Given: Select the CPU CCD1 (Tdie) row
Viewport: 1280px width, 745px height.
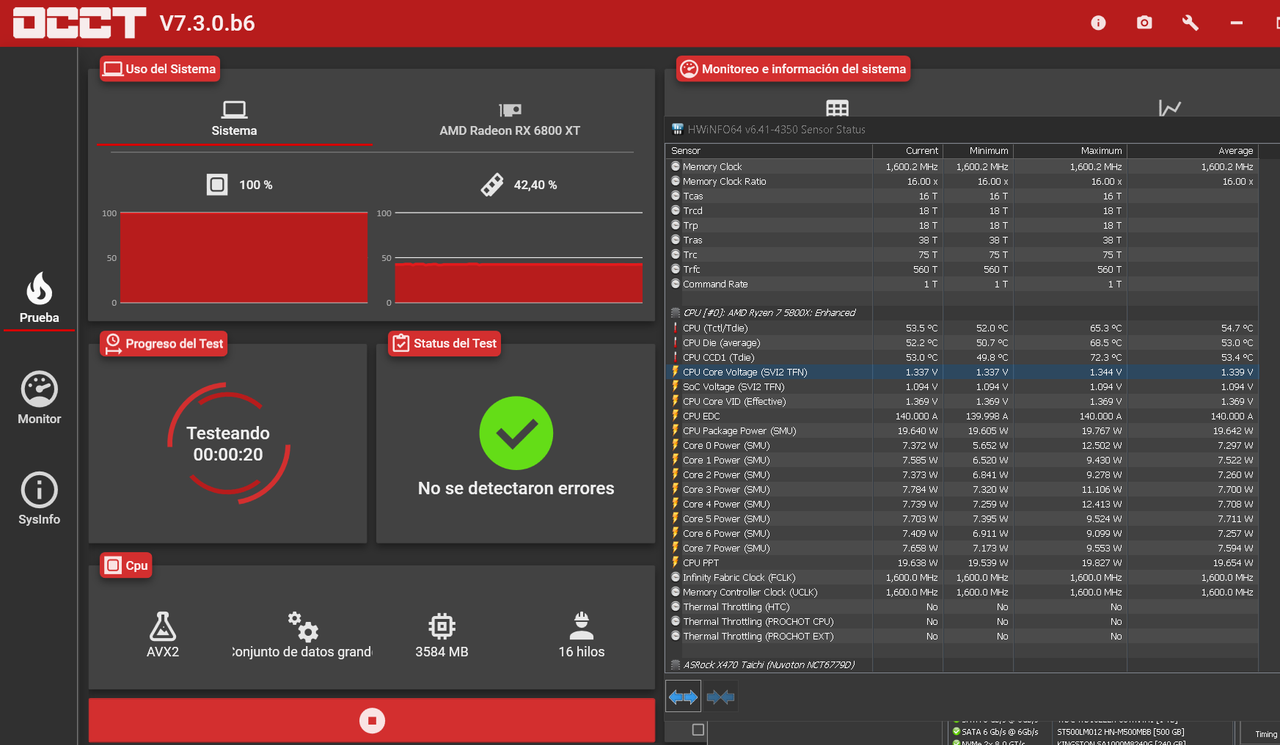Looking at the screenshot, I should pyautogui.click(x=961, y=357).
